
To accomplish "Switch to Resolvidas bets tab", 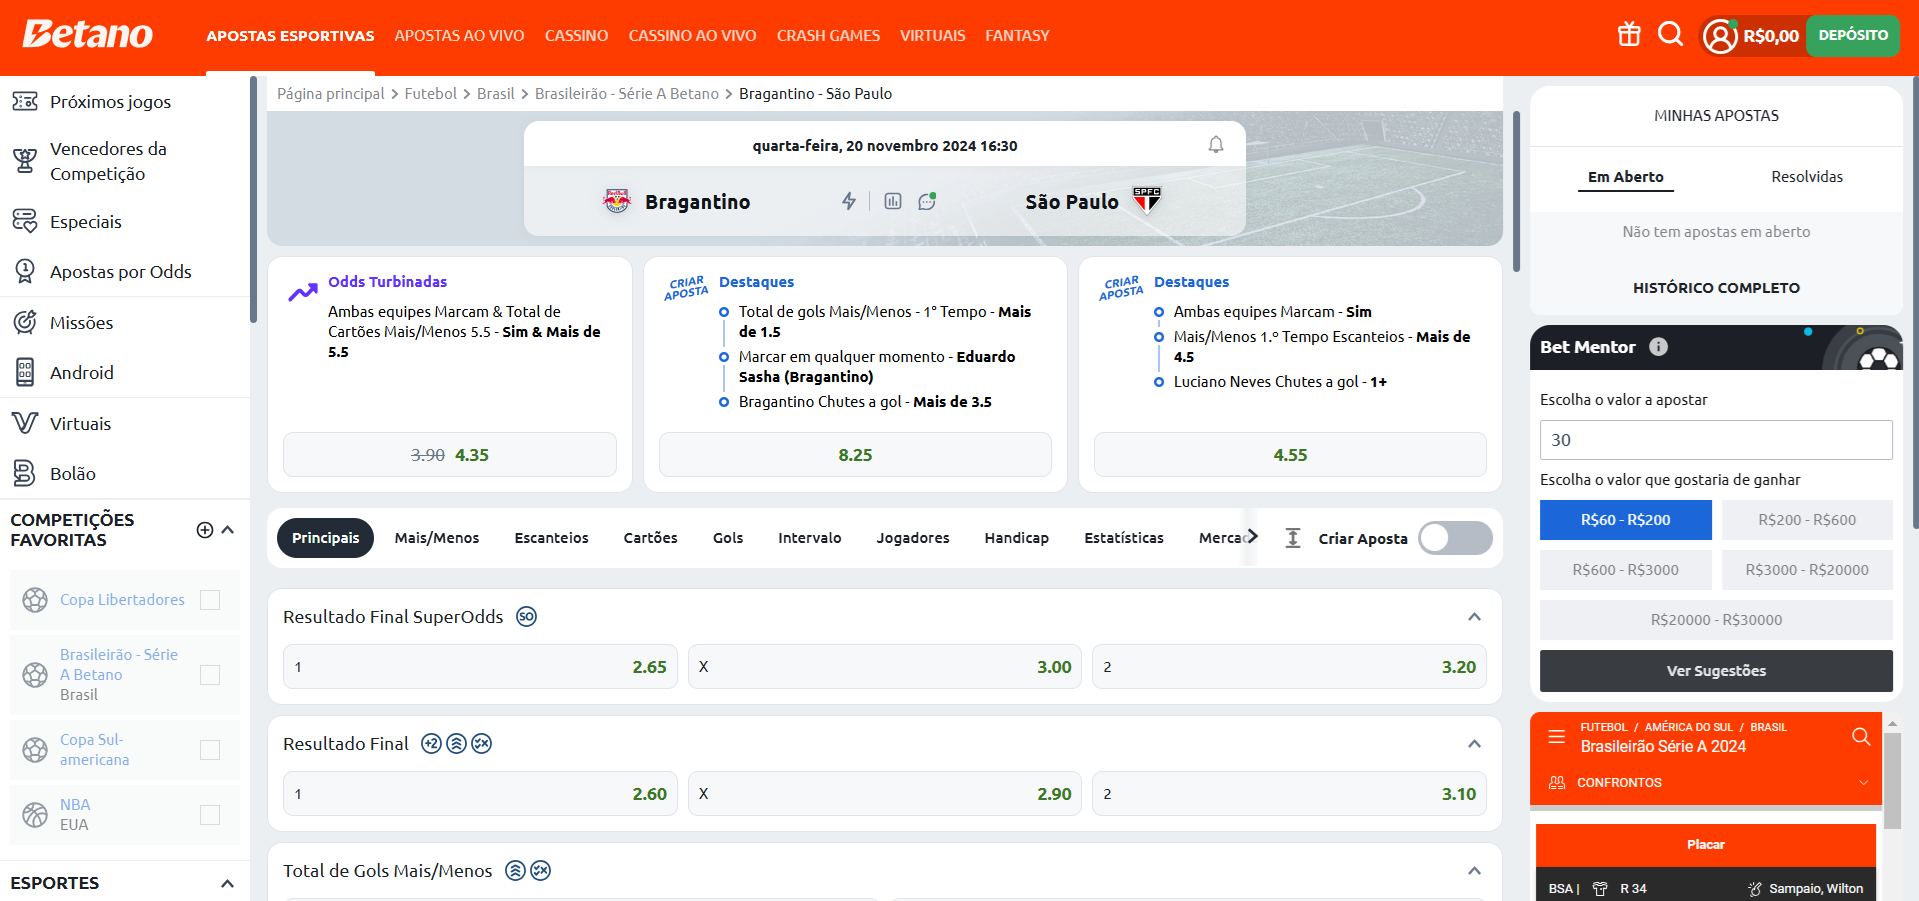I will tap(1807, 177).
